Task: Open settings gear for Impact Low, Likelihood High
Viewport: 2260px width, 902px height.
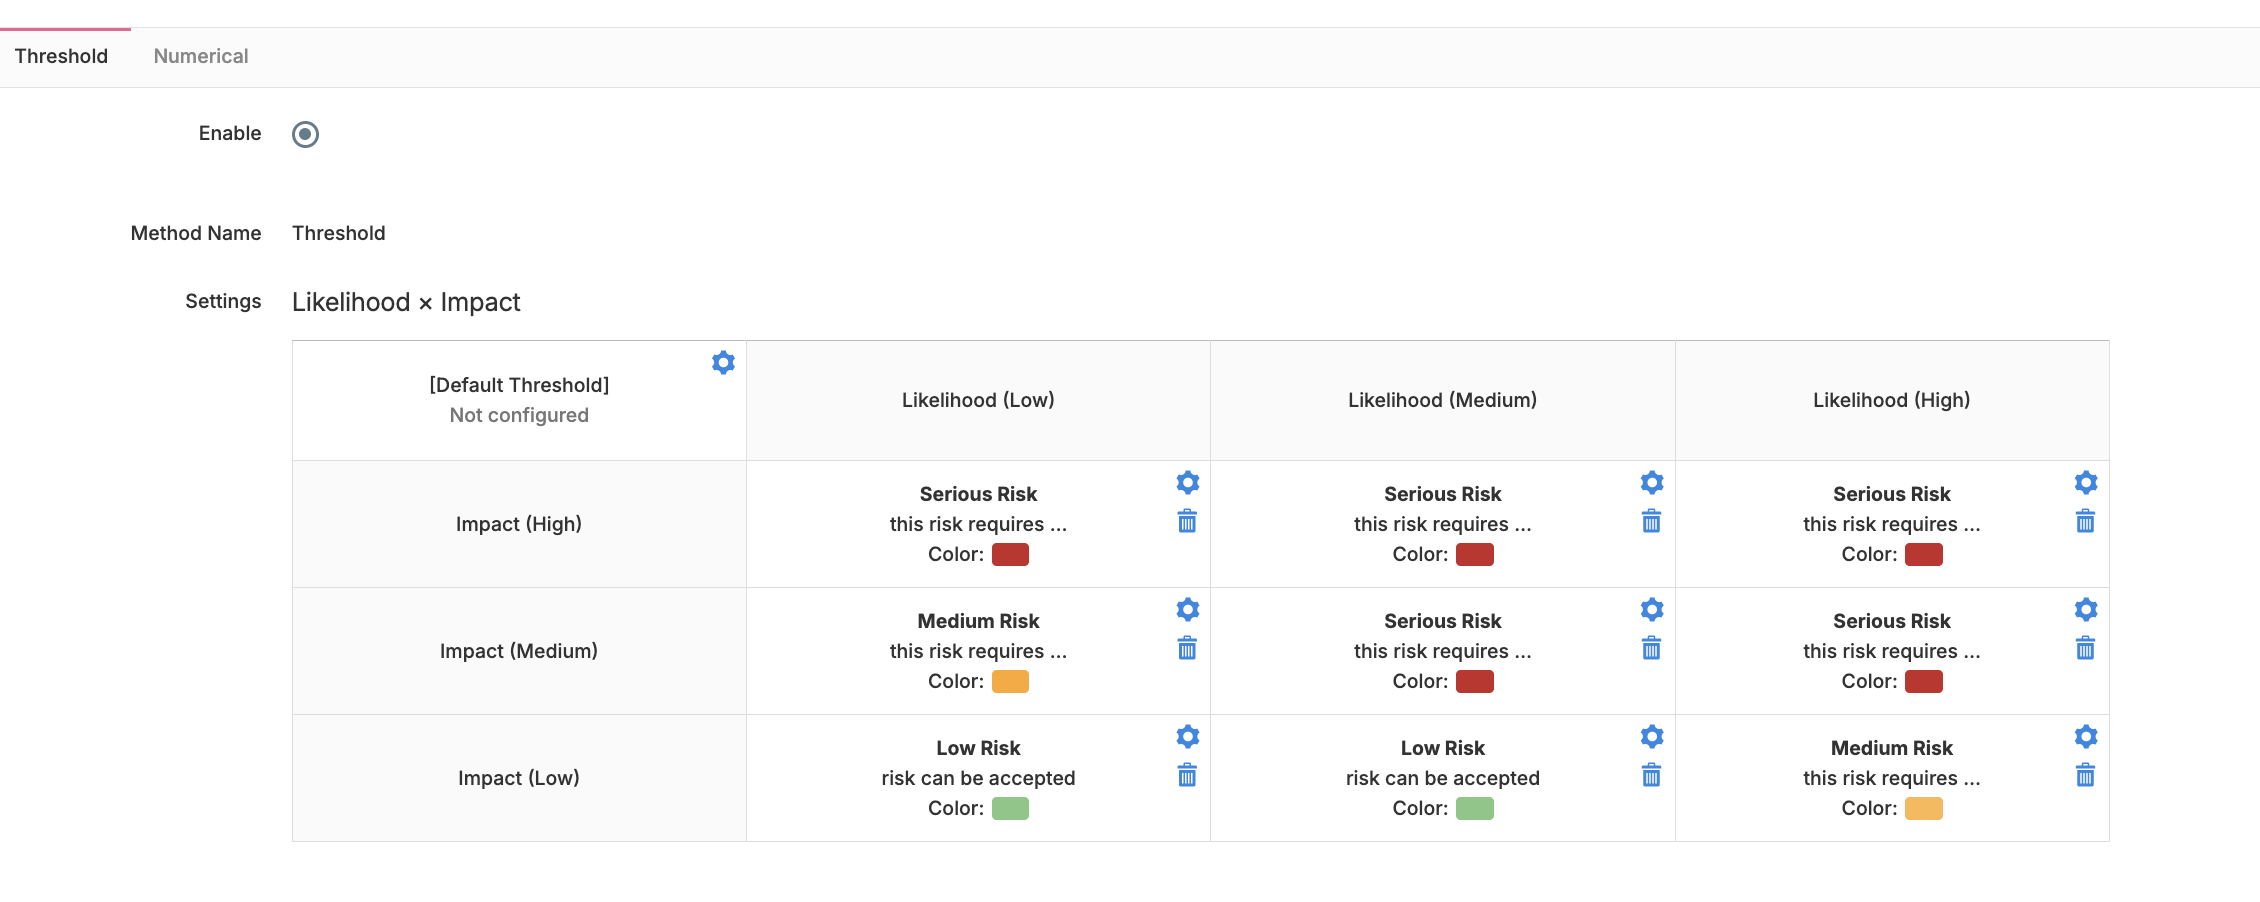Action: (2085, 737)
